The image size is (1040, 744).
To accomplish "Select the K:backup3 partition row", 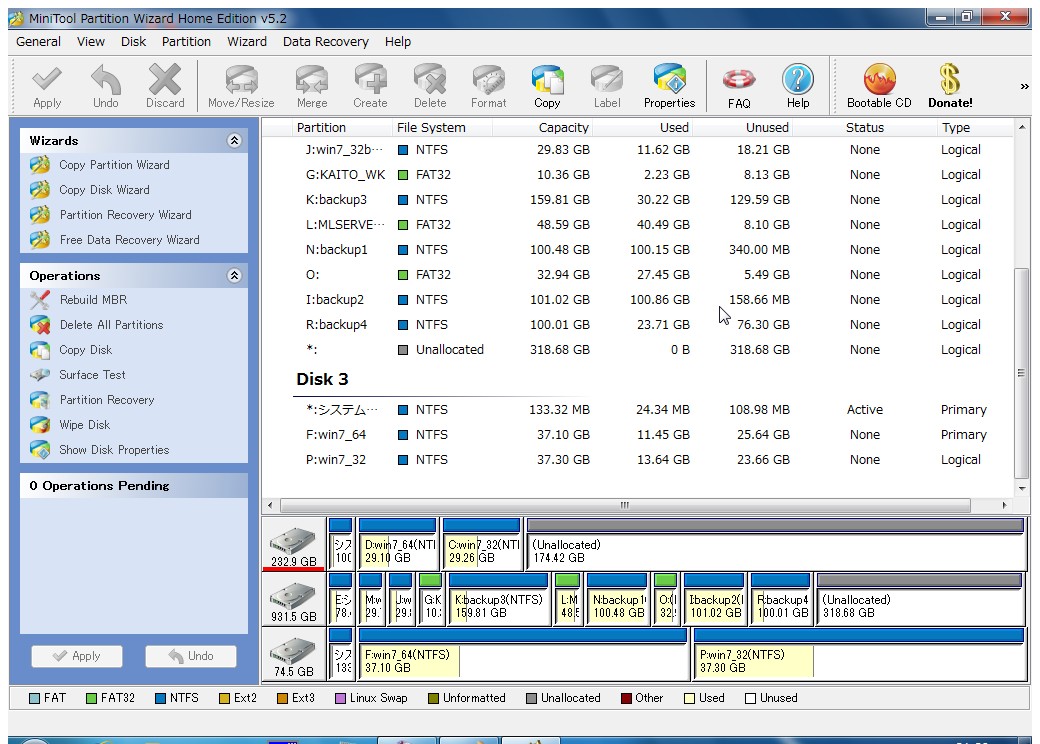I will click(637, 200).
